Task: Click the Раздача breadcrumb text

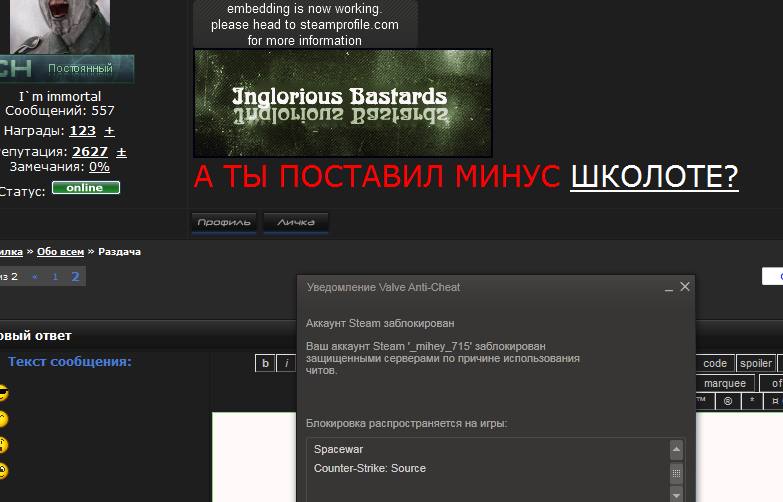Action: pos(119,252)
